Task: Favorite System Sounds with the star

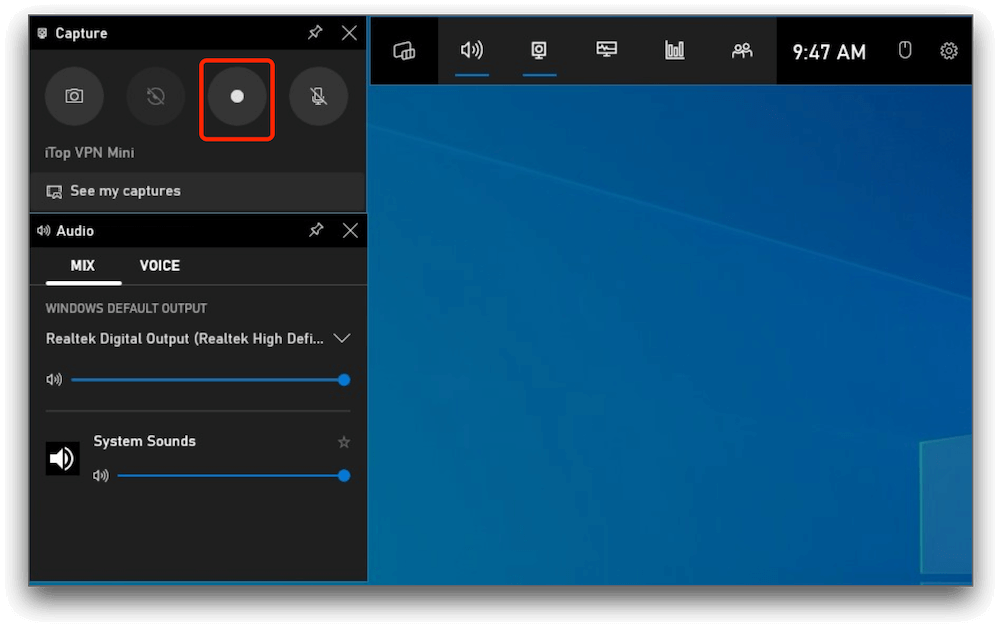Action: click(x=344, y=442)
